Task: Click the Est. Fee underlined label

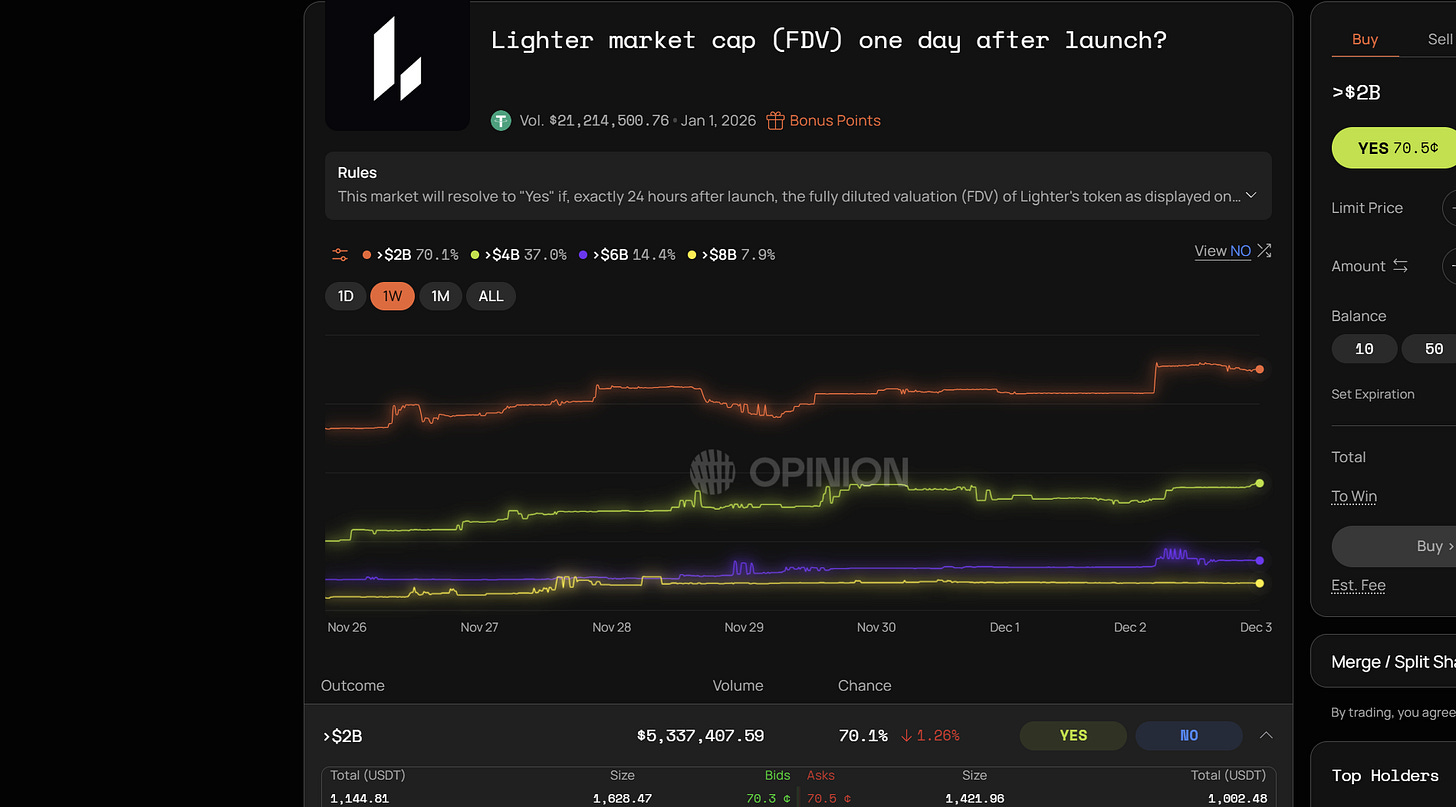Action: [1358, 585]
